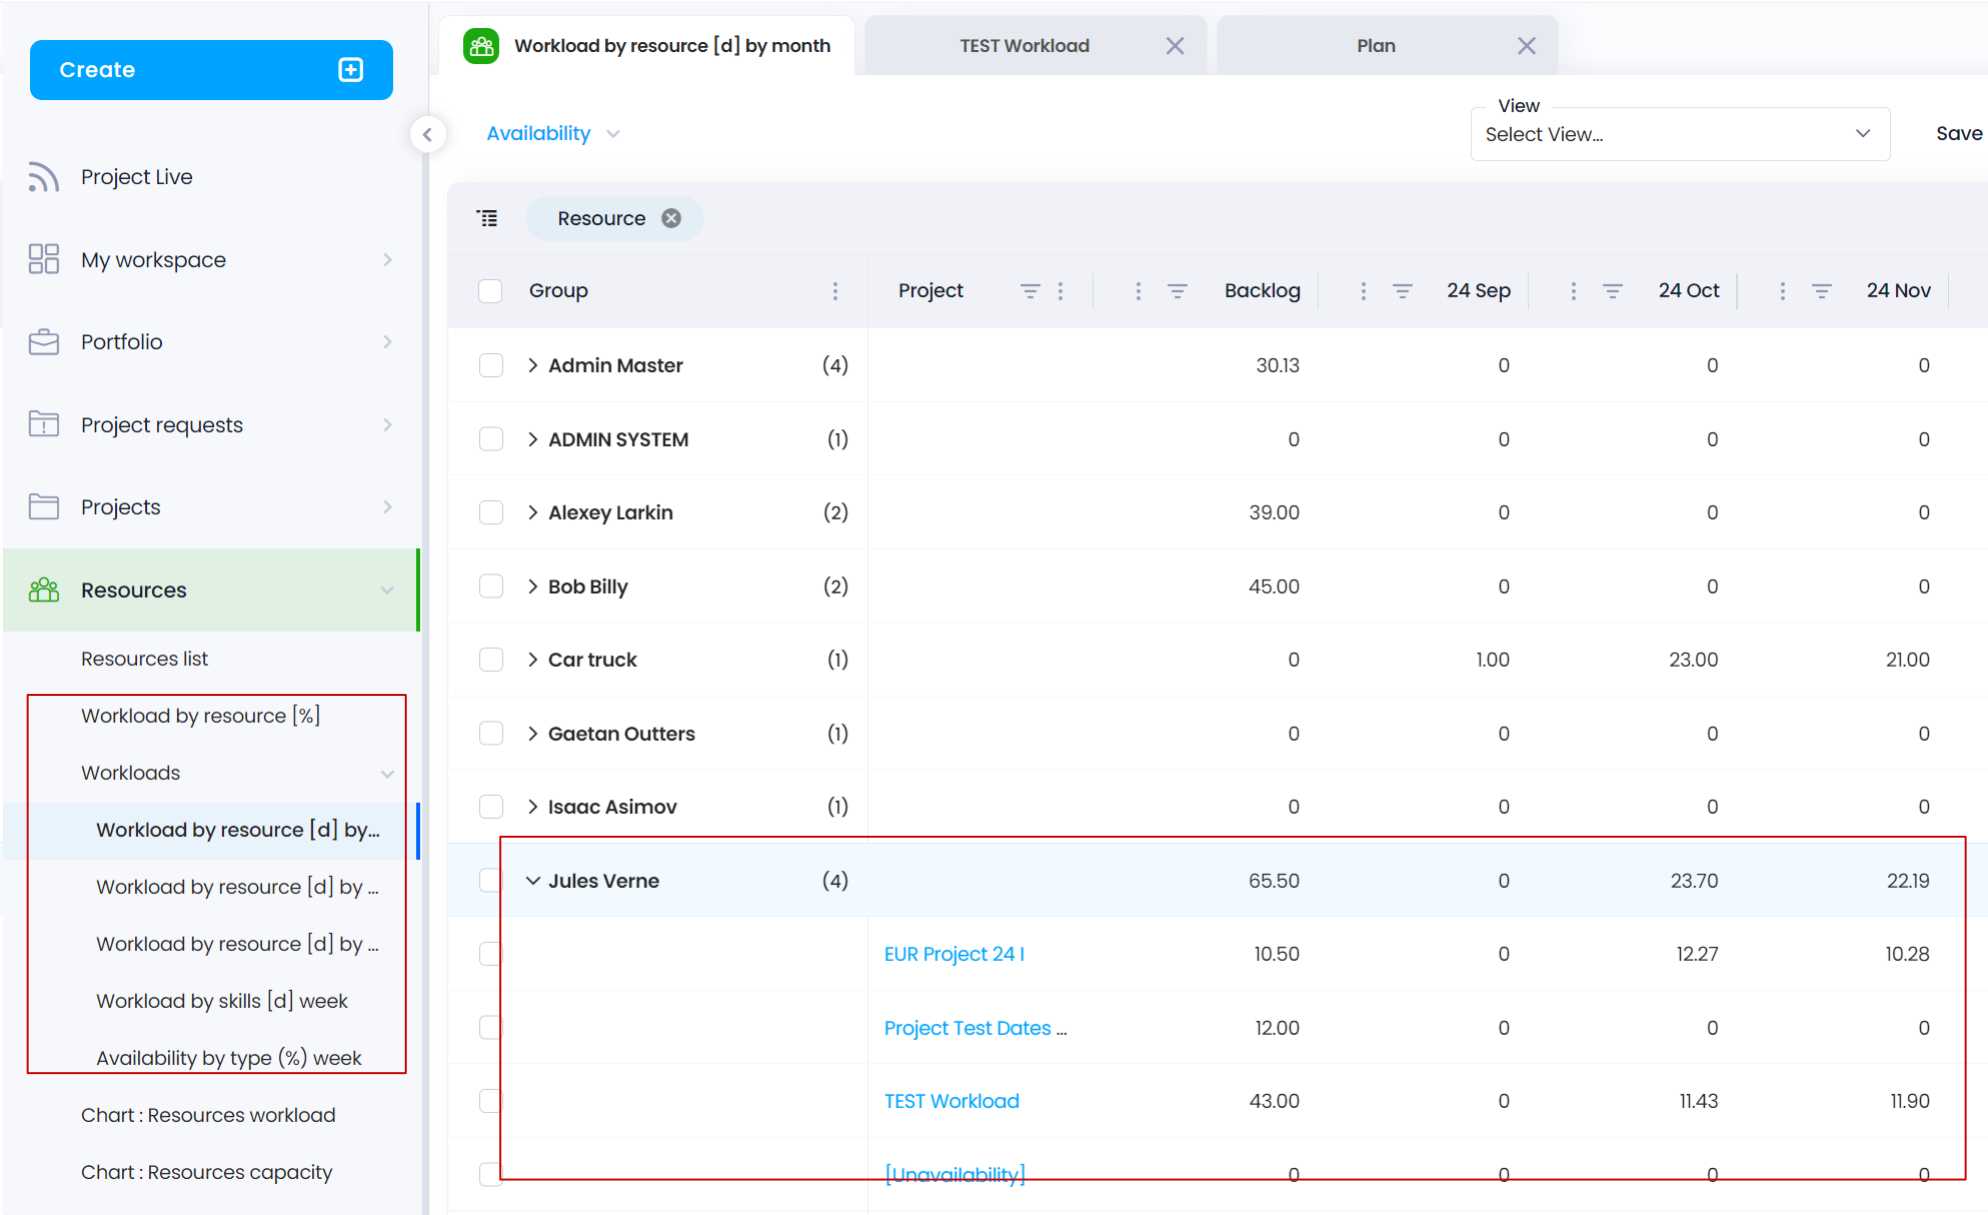Expand the My workspace sidebar section

387,260
